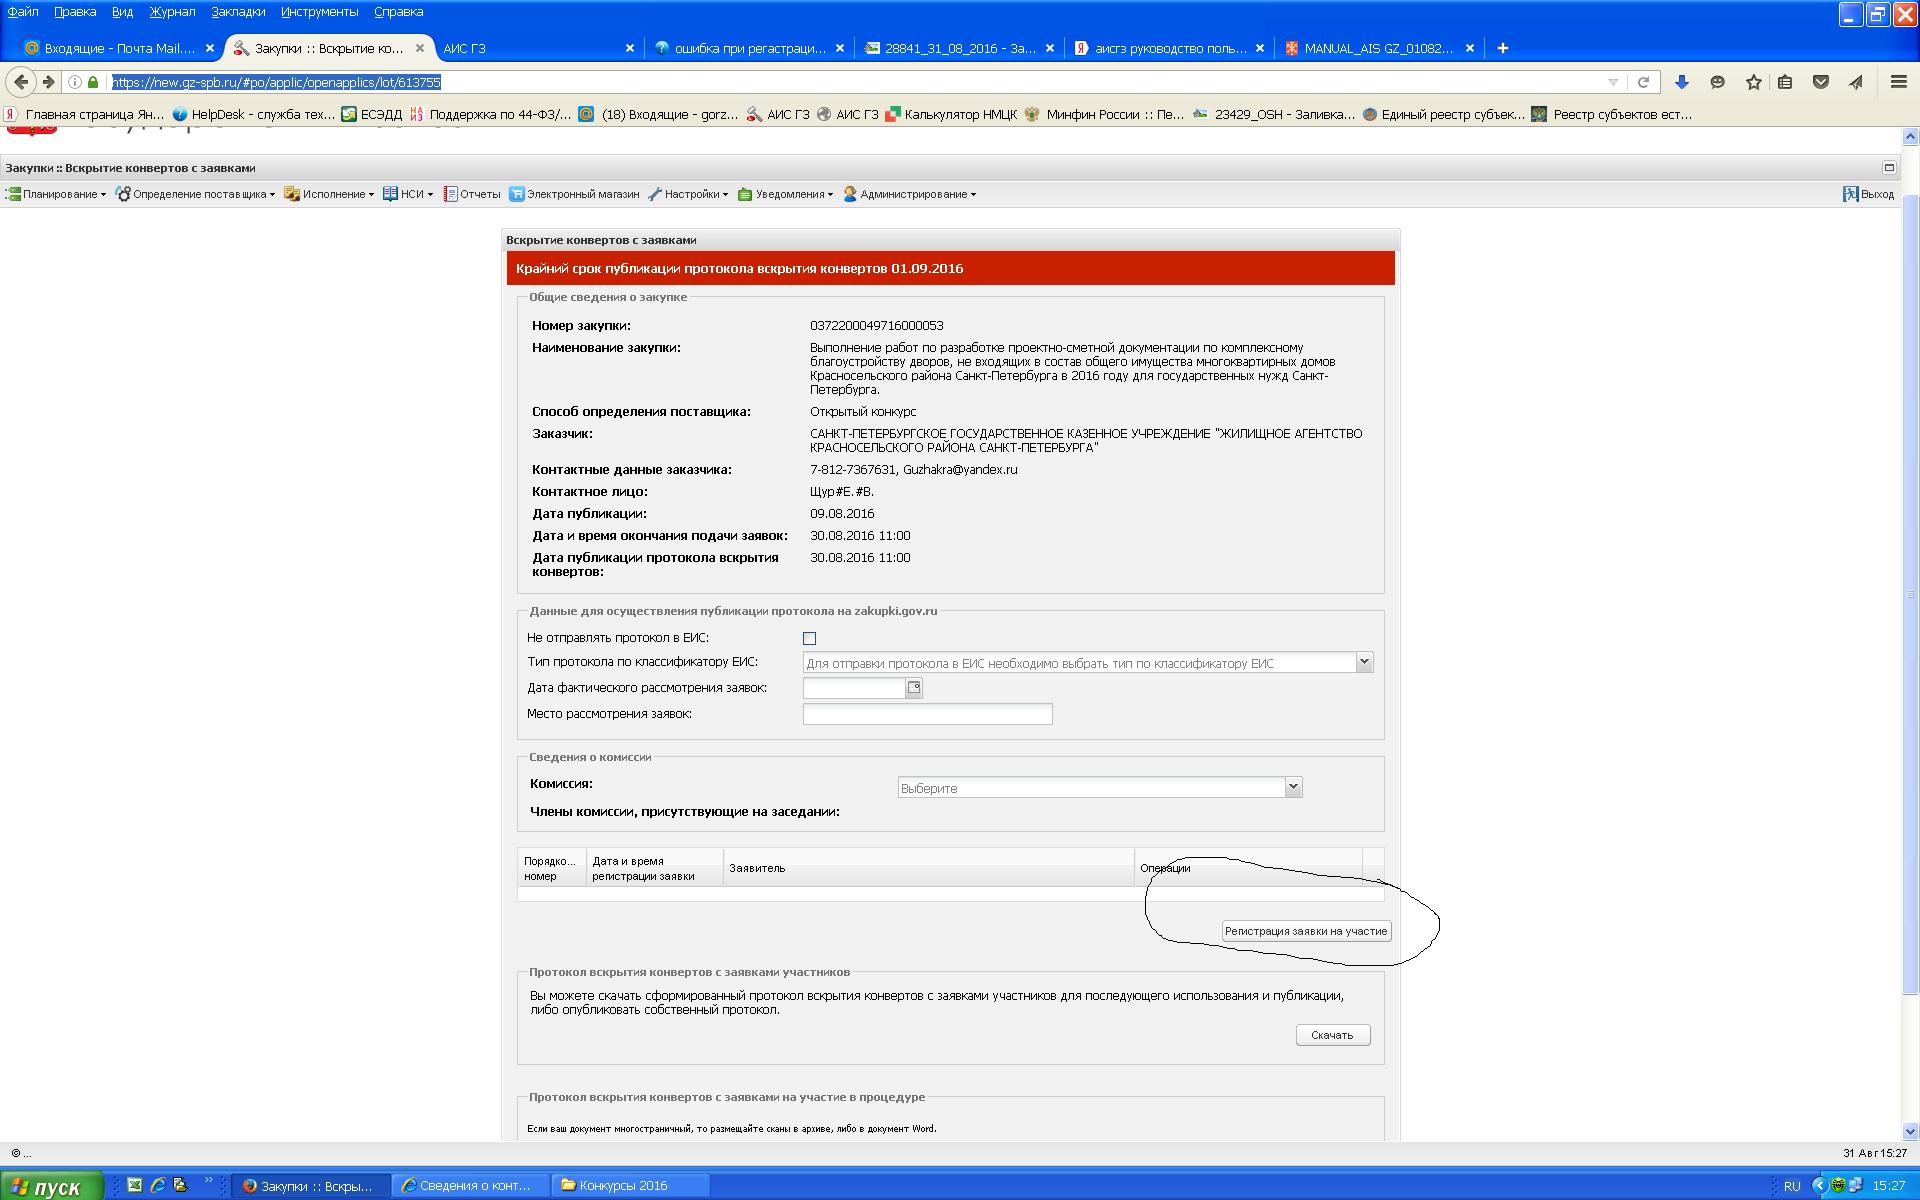This screenshot has height=1200, width=1920.
Task: Bookmark this page with star icon
Action: [1753, 82]
